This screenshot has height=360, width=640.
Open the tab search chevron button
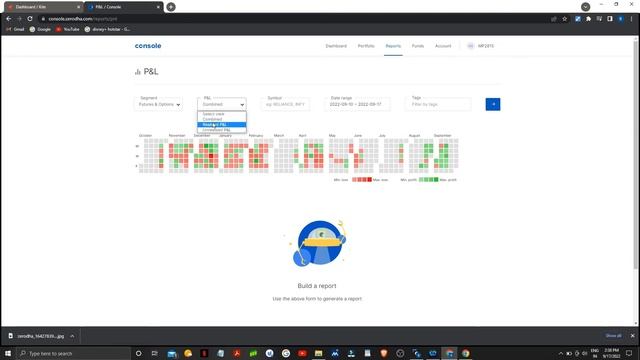(x=585, y=7)
